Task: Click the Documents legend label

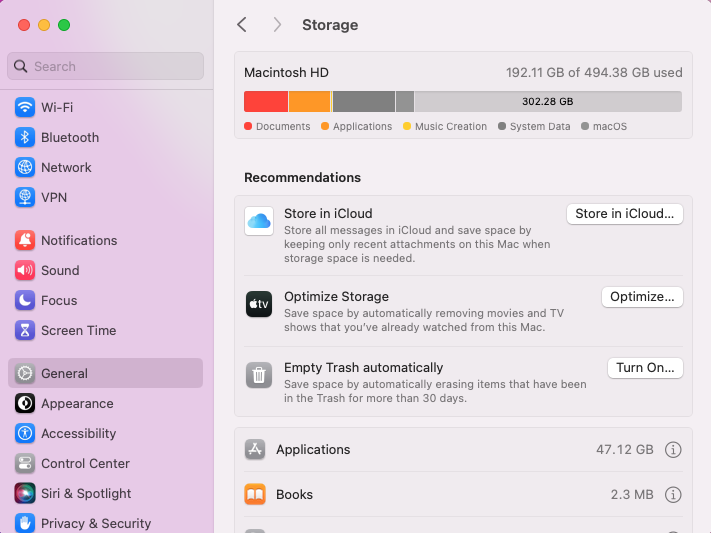Action: (283, 127)
